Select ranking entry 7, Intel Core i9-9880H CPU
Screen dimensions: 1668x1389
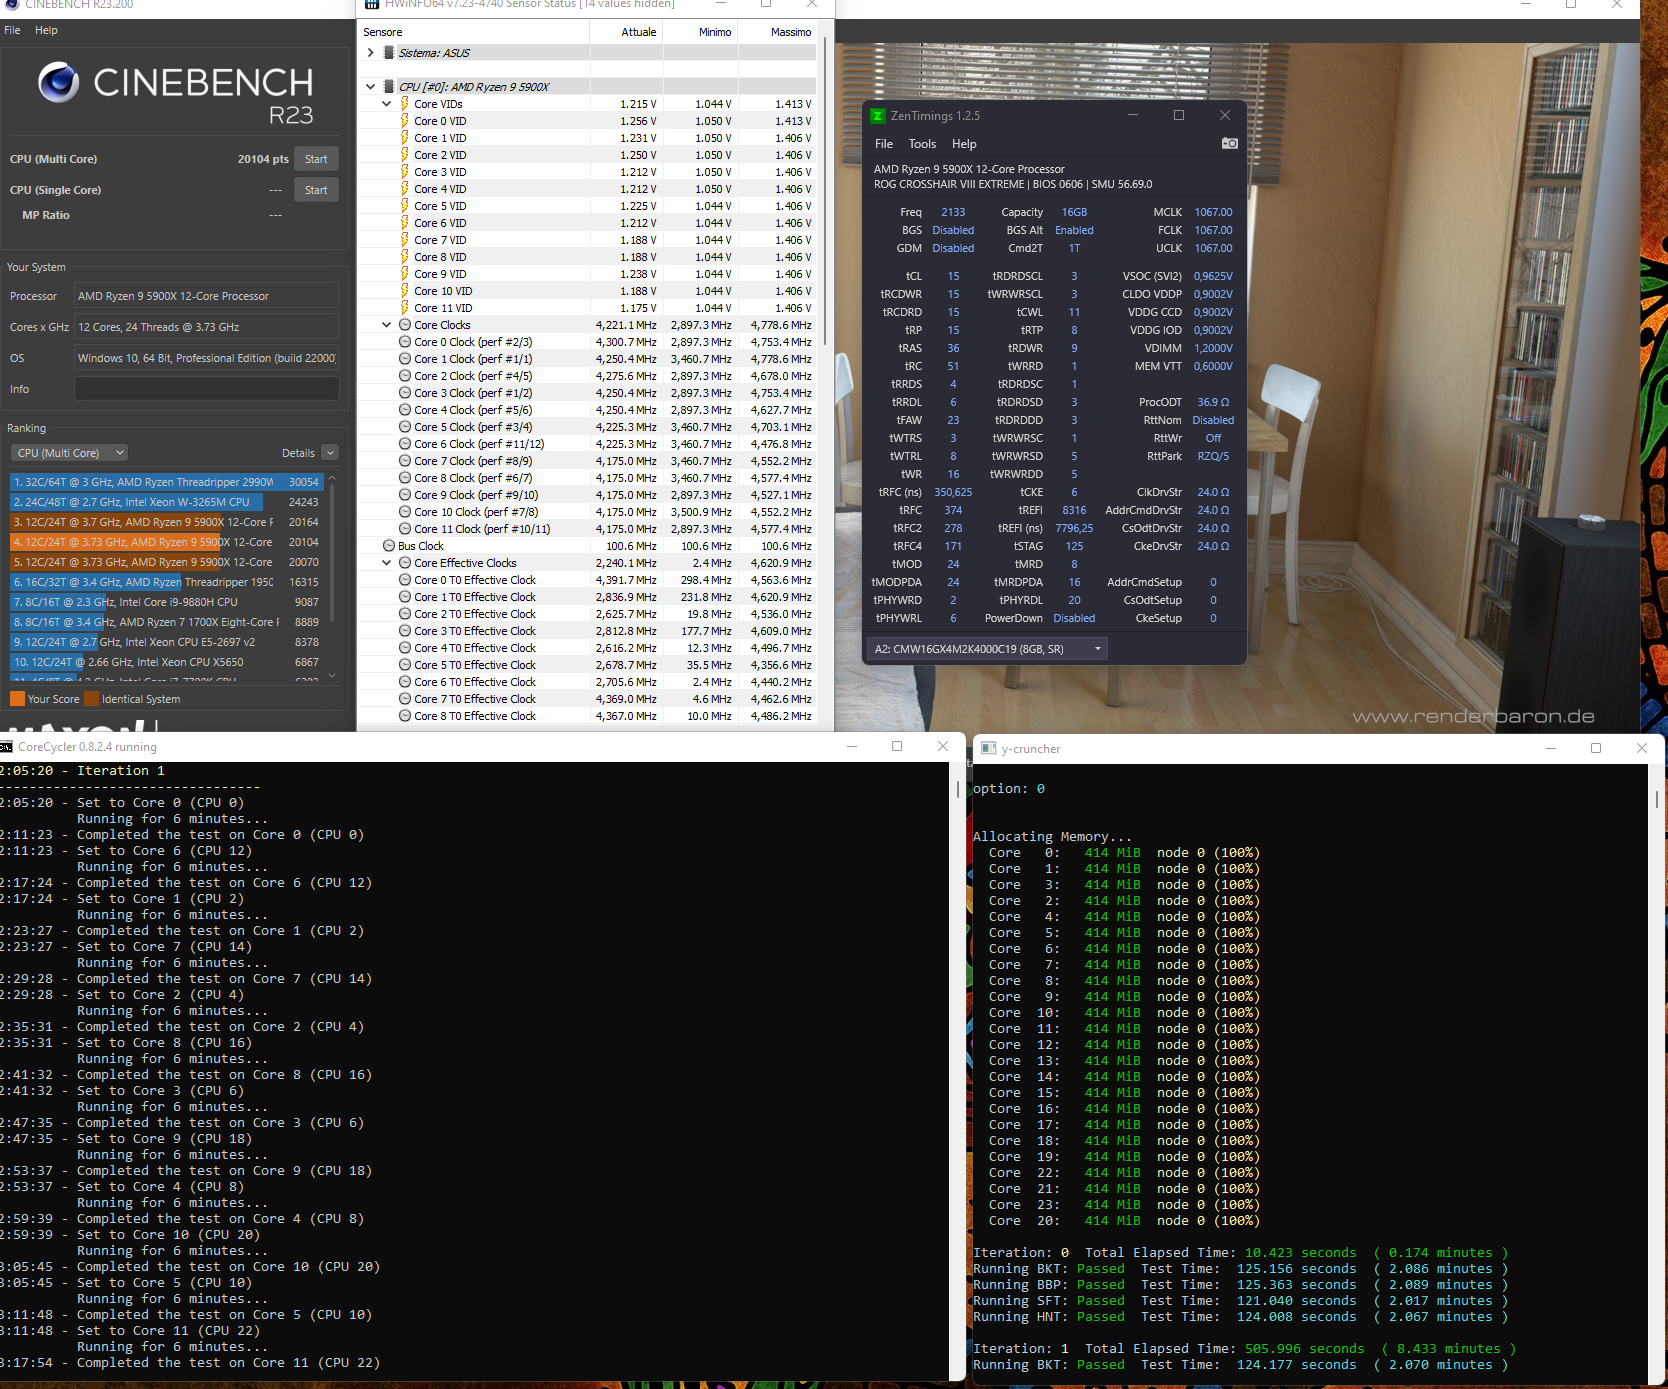166,602
